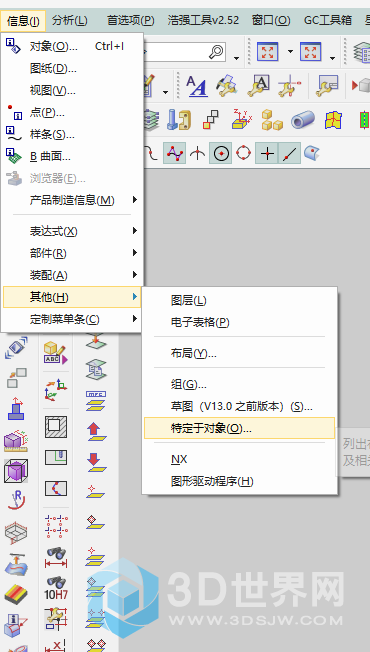The image size is (370, 652).
Task: Open the 信息(I) menu
Action: coord(23,20)
